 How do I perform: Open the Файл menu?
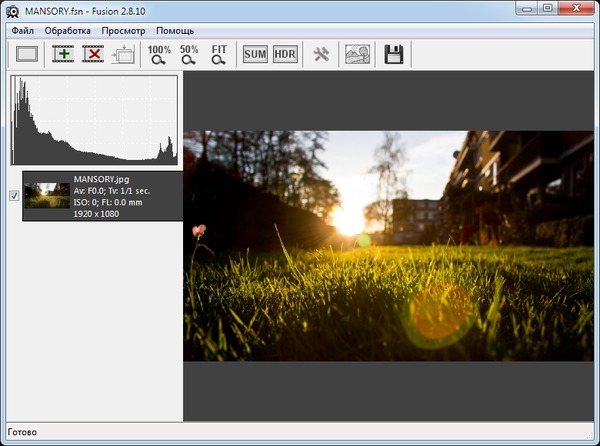(22, 31)
